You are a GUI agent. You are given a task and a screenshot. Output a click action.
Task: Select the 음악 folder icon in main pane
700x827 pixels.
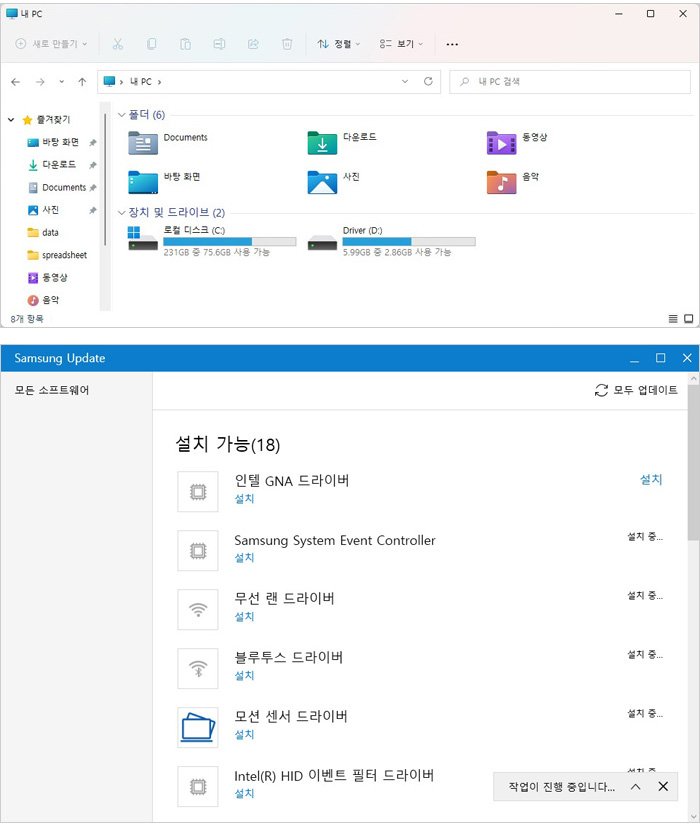pyautogui.click(x=501, y=182)
